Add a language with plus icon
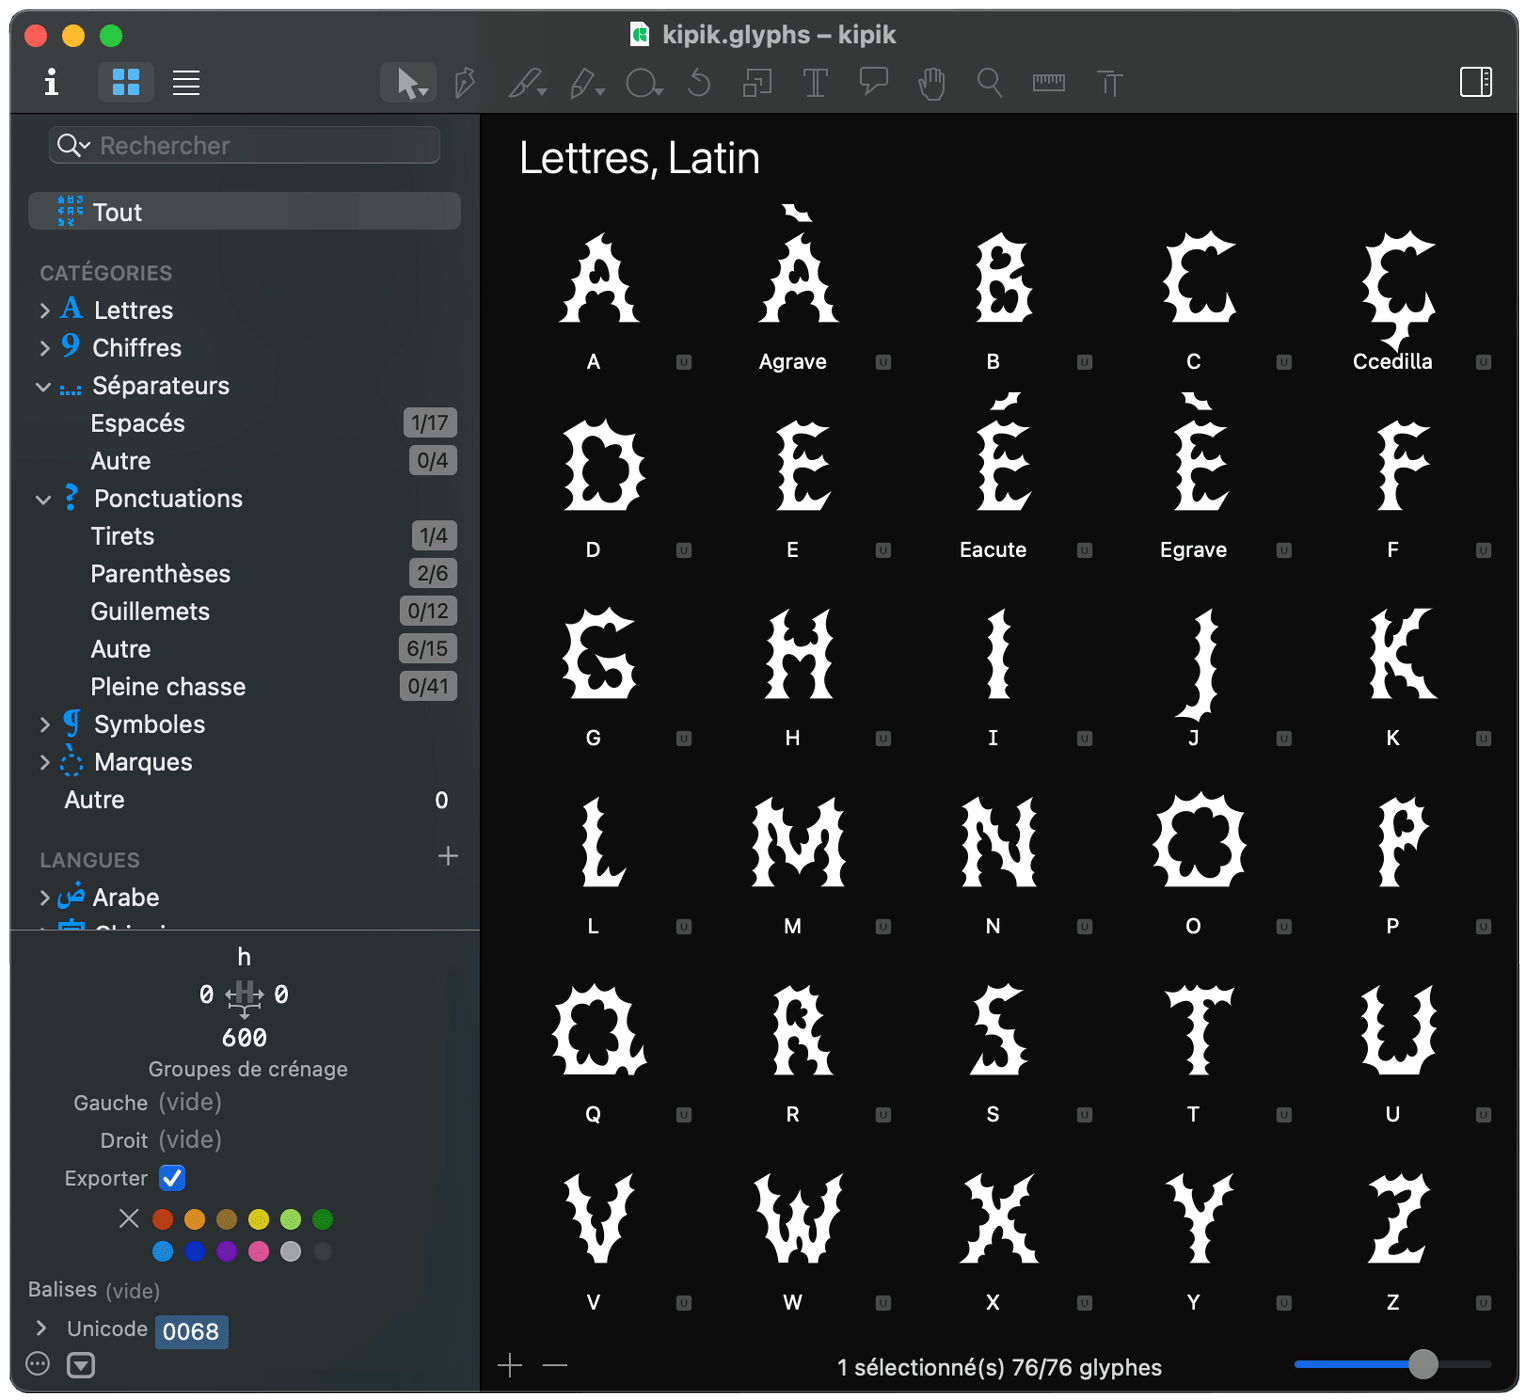Screen dimensions: 1526x1400 [448, 856]
